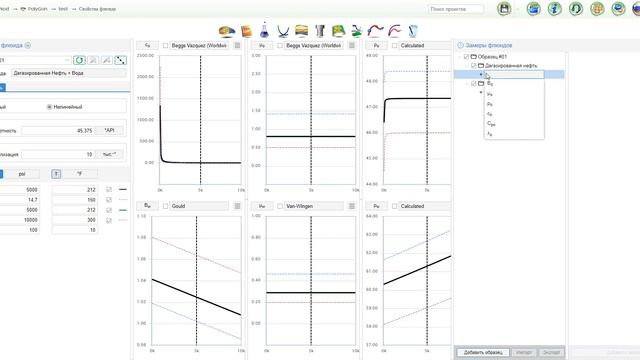Open the layered strata module icon

[302, 31]
